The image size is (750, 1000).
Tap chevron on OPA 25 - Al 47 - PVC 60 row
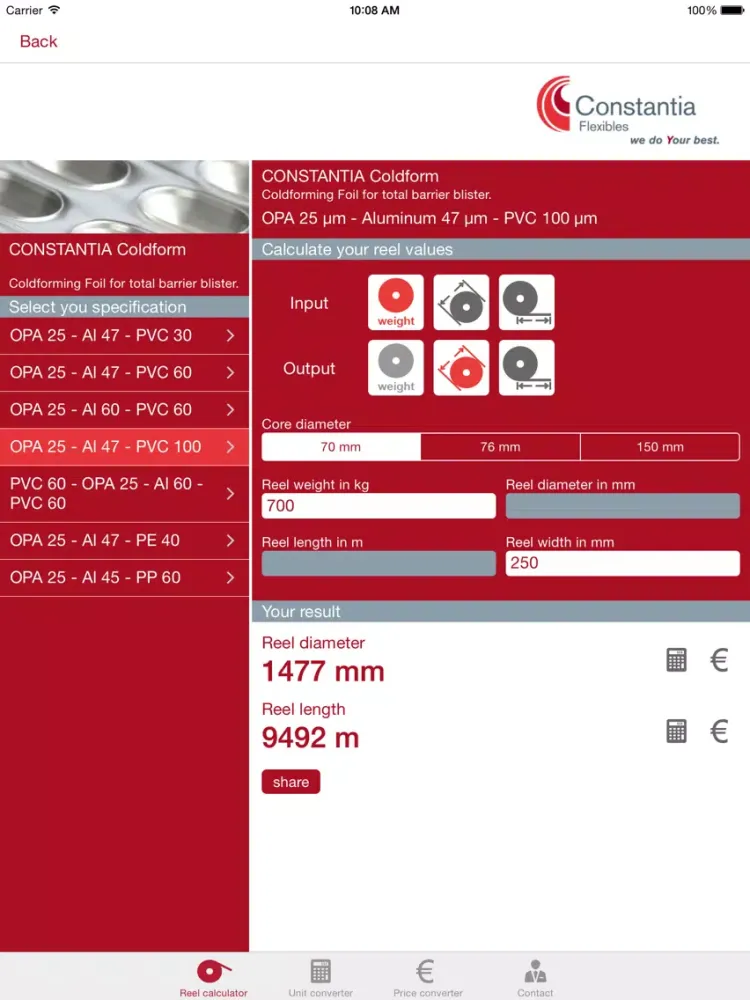230,373
